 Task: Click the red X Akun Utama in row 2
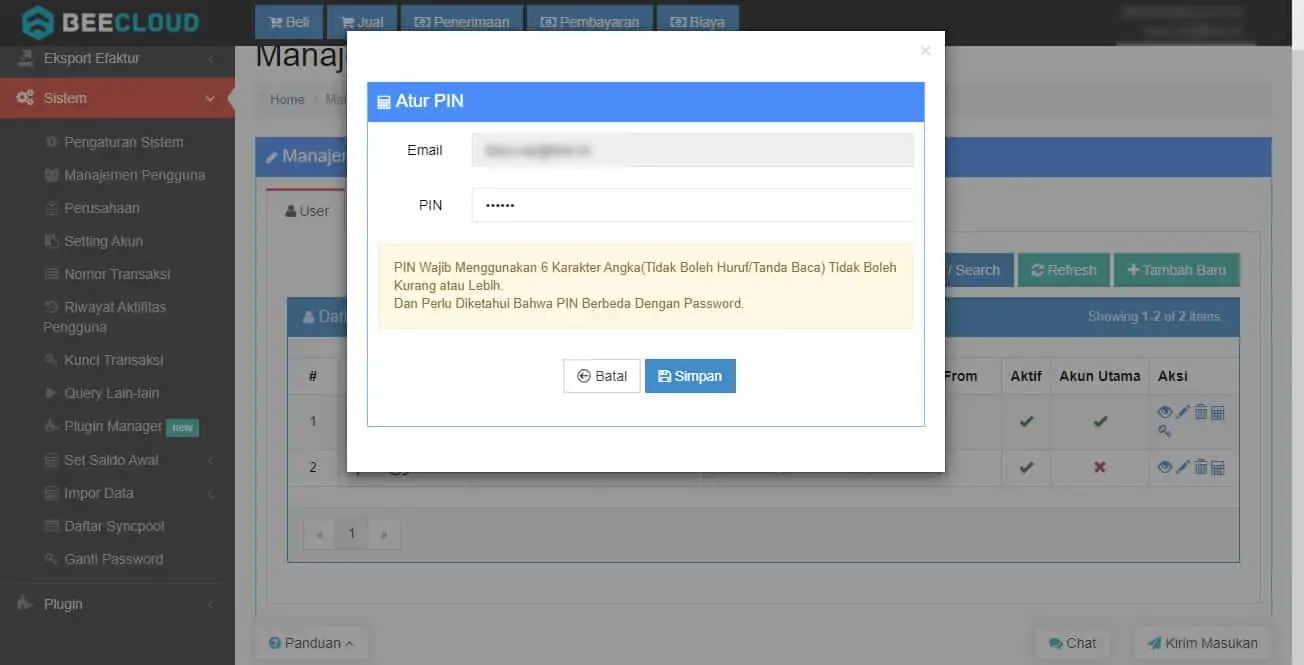tap(1100, 467)
